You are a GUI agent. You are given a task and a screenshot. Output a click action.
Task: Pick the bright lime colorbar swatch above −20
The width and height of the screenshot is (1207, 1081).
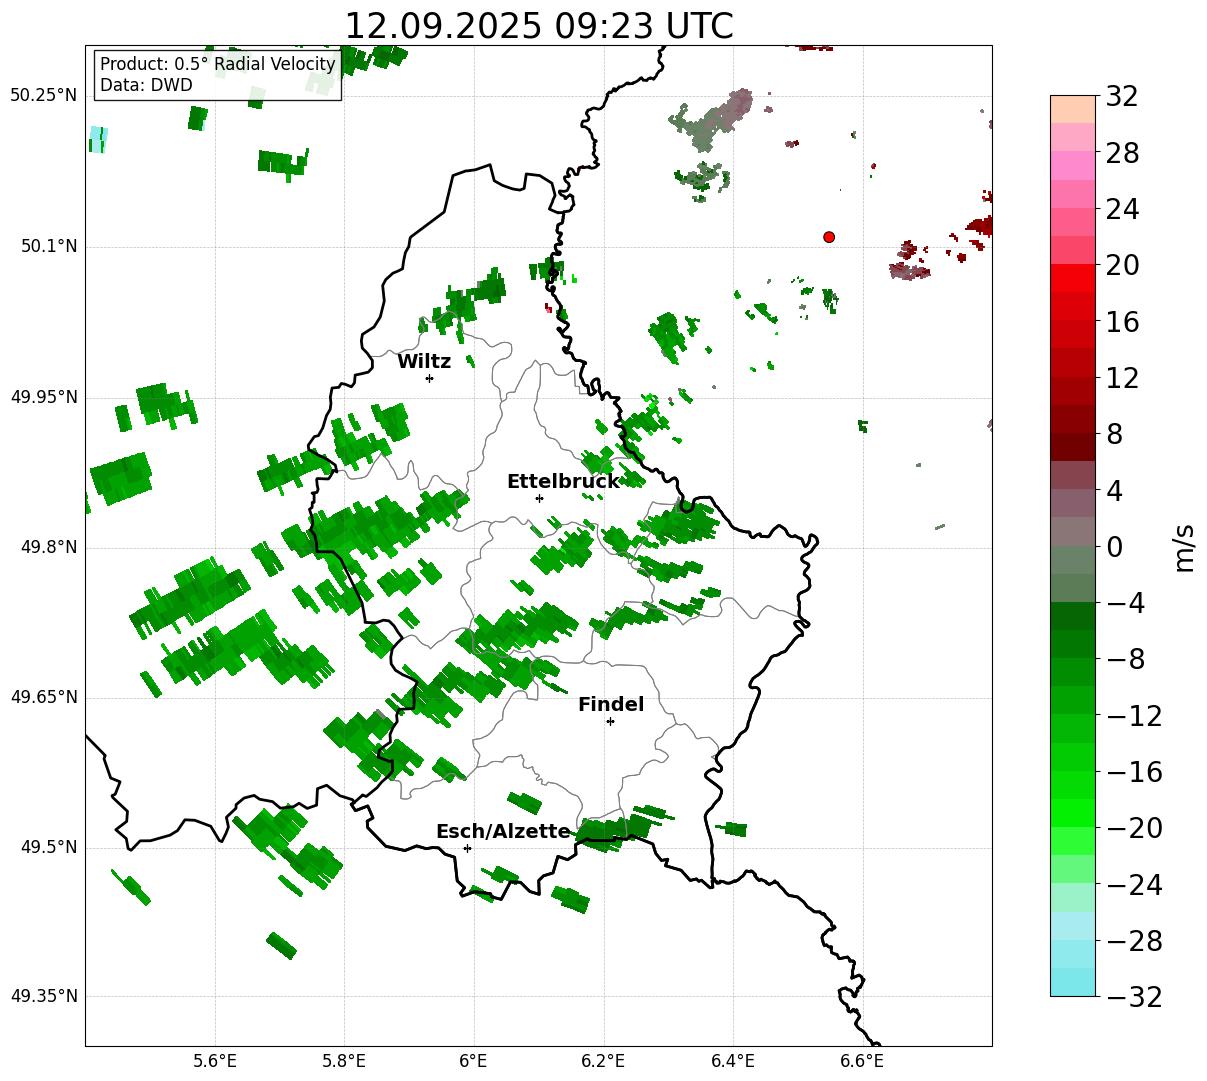click(1073, 813)
